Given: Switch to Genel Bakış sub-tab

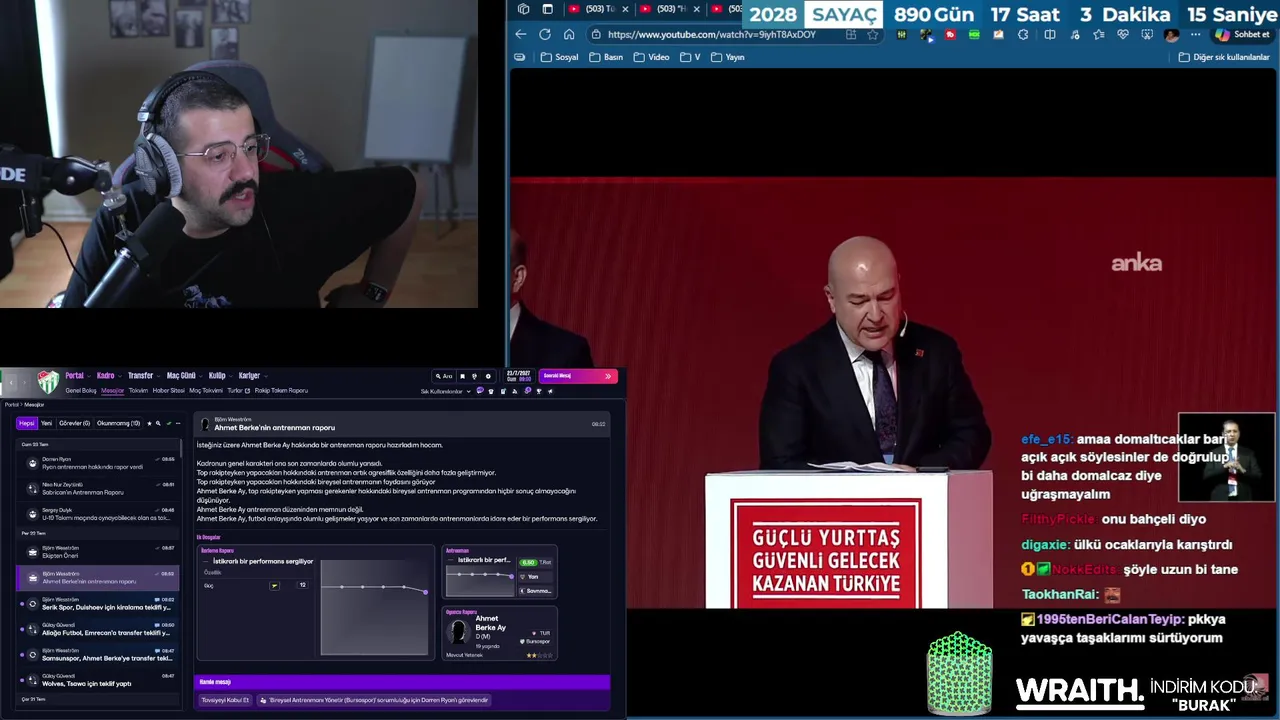Looking at the screenshot, I should point(81,391).
